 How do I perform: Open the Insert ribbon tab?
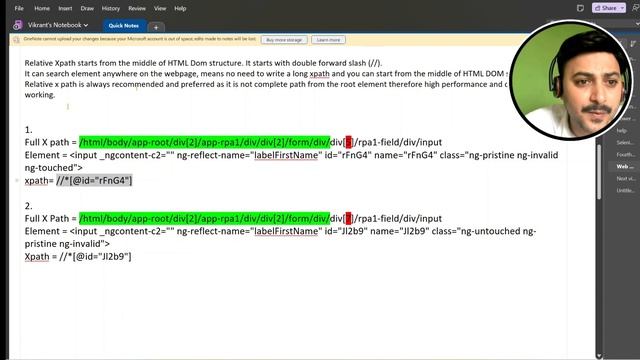pyautogui.click(x=65, y=8)
